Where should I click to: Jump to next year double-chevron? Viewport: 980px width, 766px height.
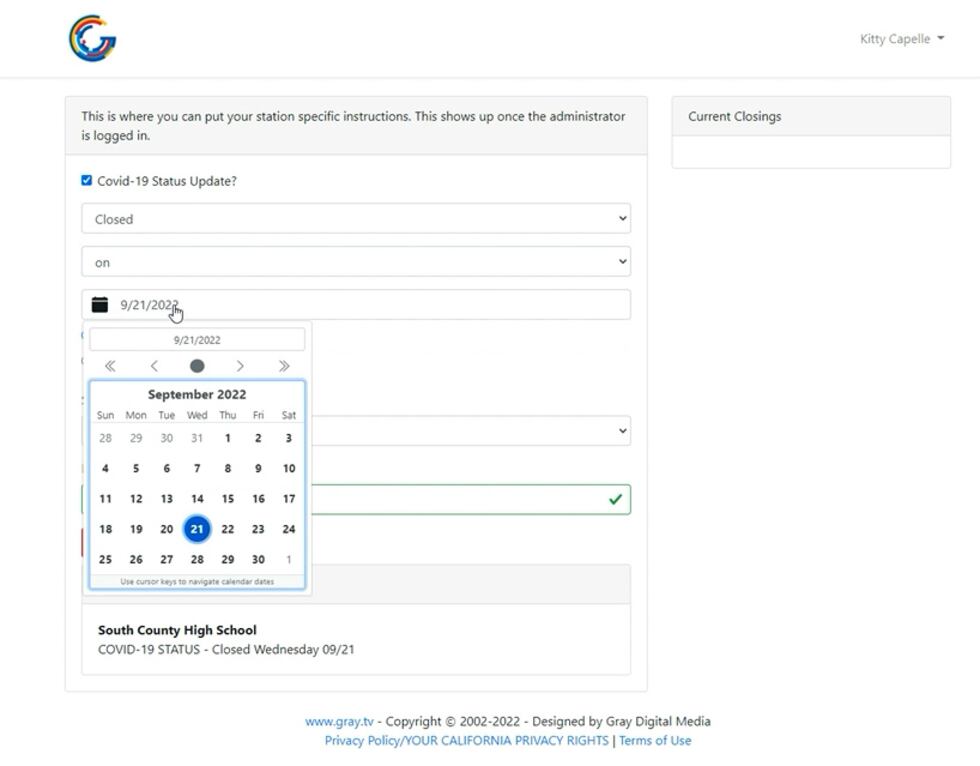click(x=284, y=366)
